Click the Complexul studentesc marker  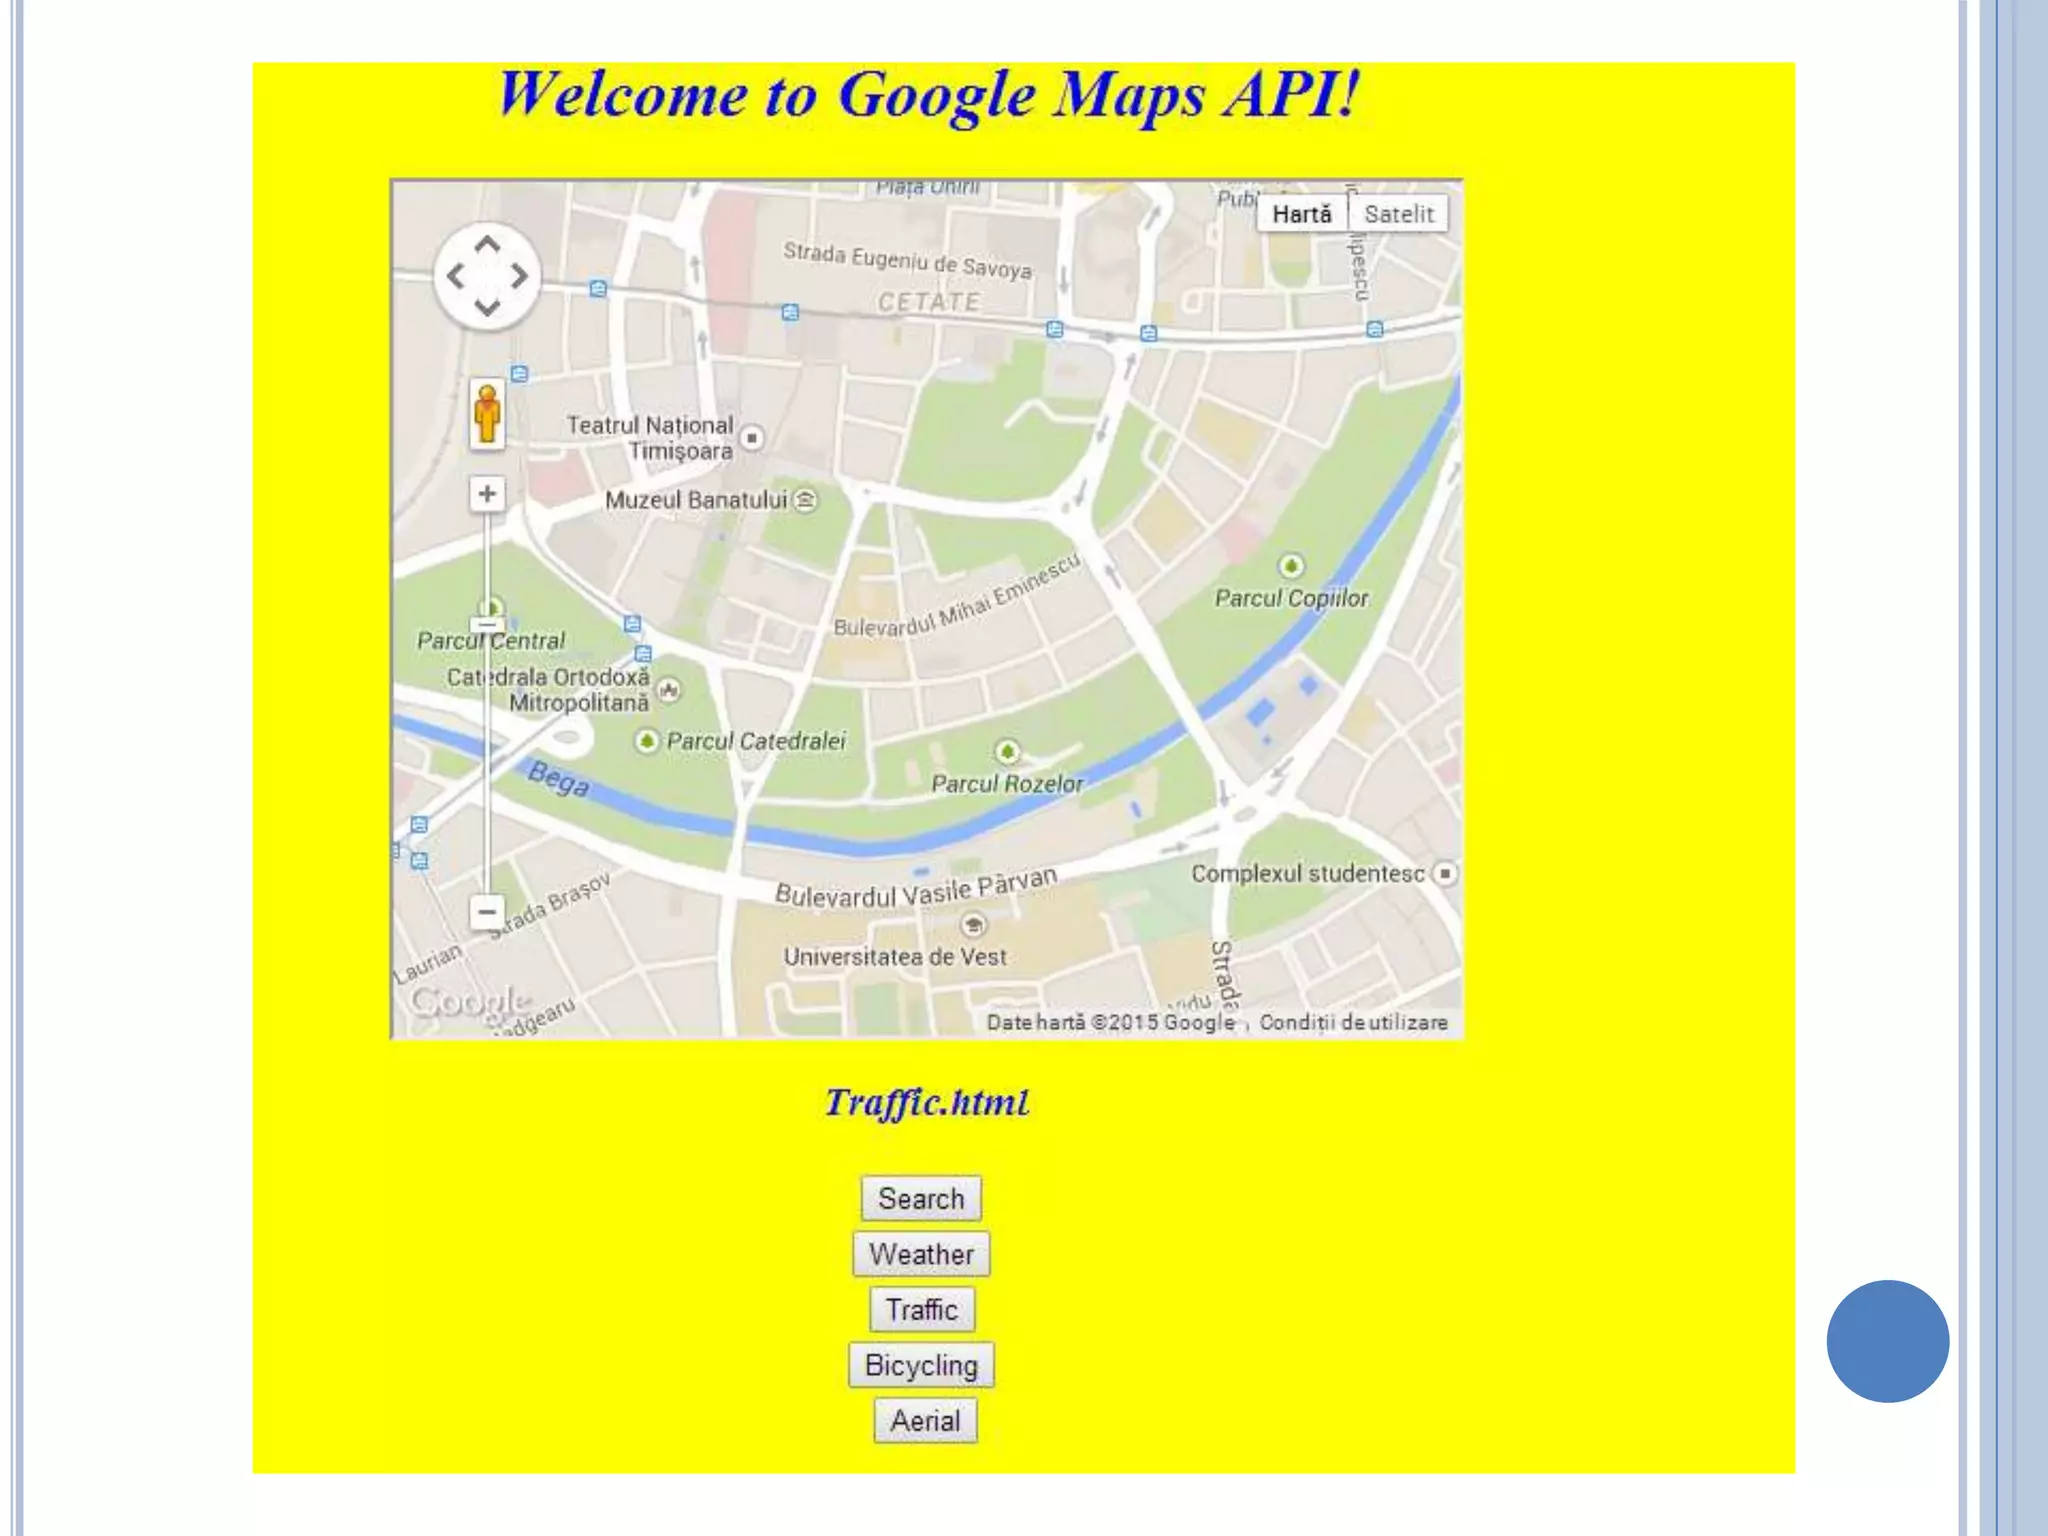1444,873
